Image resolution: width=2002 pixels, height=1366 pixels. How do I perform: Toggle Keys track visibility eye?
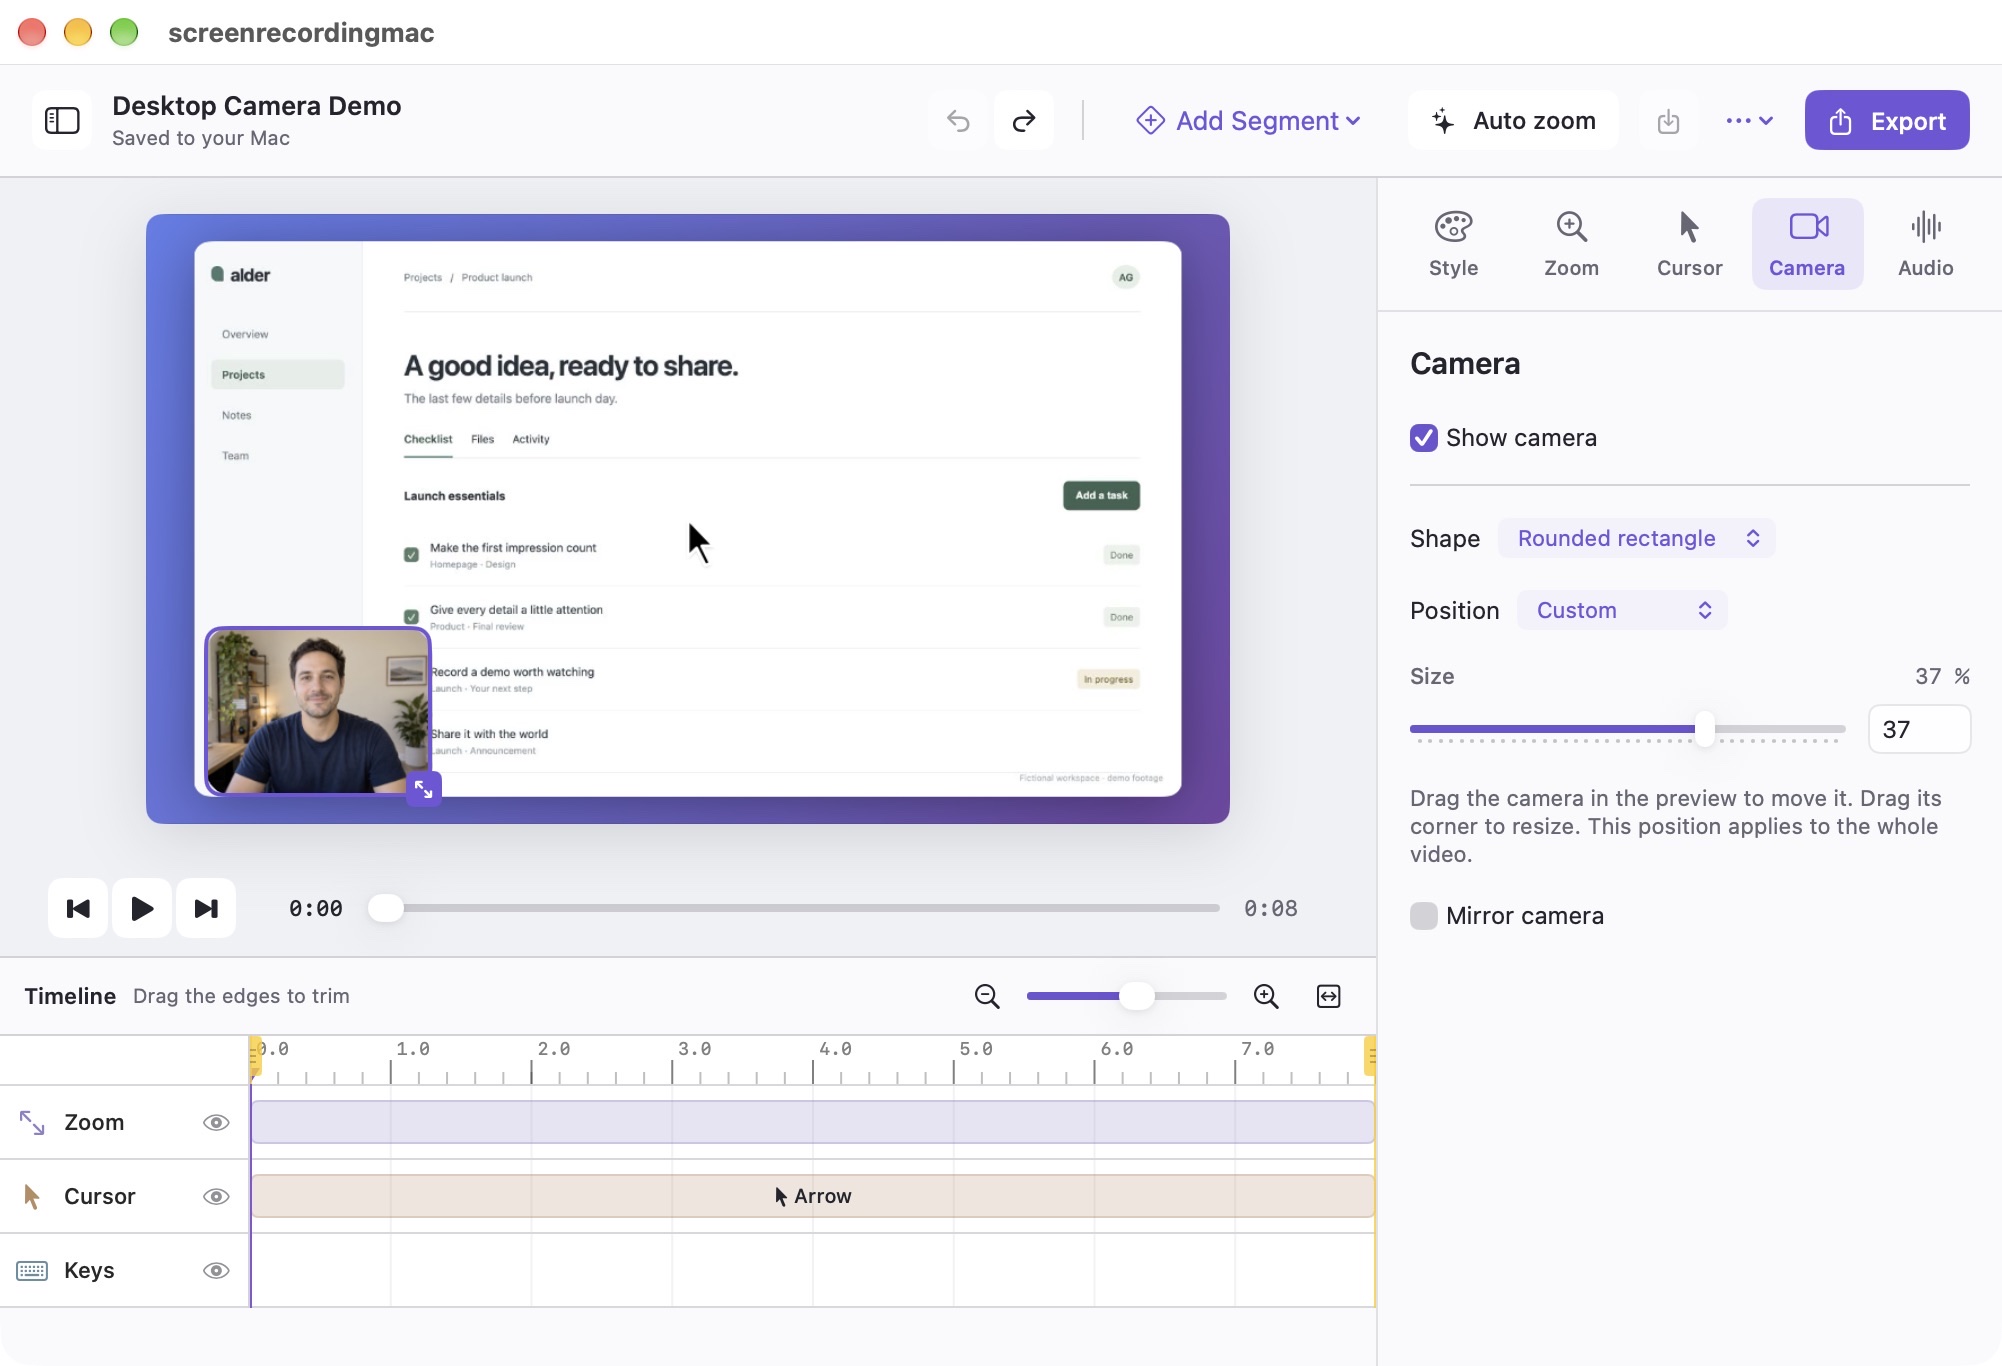point(216,1270)
